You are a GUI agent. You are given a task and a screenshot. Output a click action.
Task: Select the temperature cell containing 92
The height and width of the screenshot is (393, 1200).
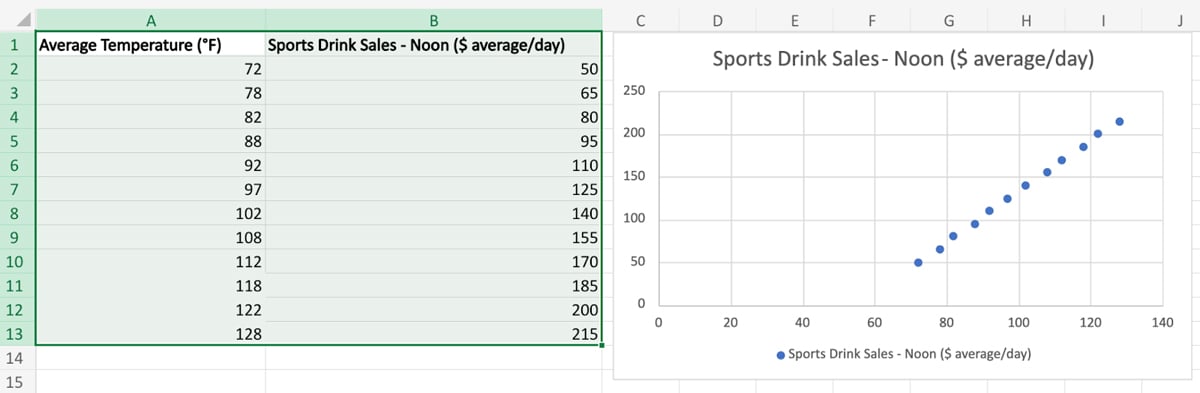[x=150, y=165]
